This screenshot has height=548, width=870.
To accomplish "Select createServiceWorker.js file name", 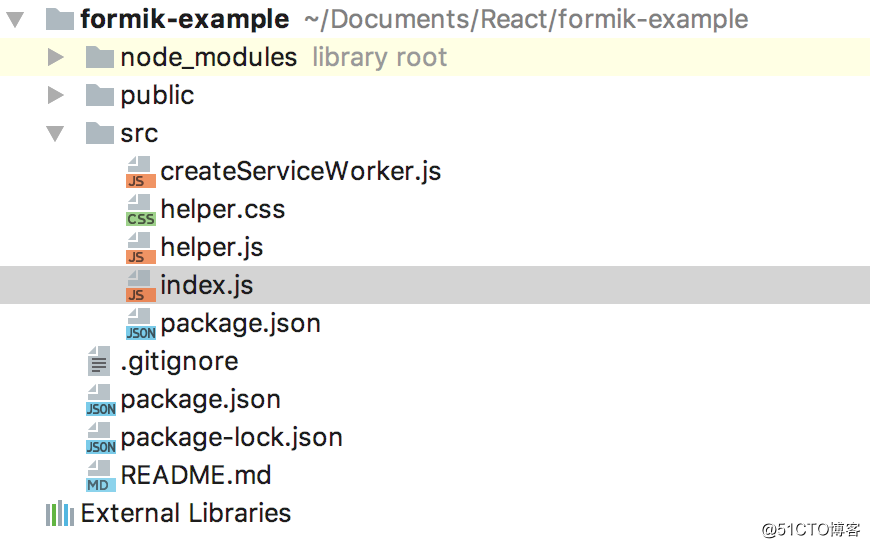I will click(x=301, y=171).
